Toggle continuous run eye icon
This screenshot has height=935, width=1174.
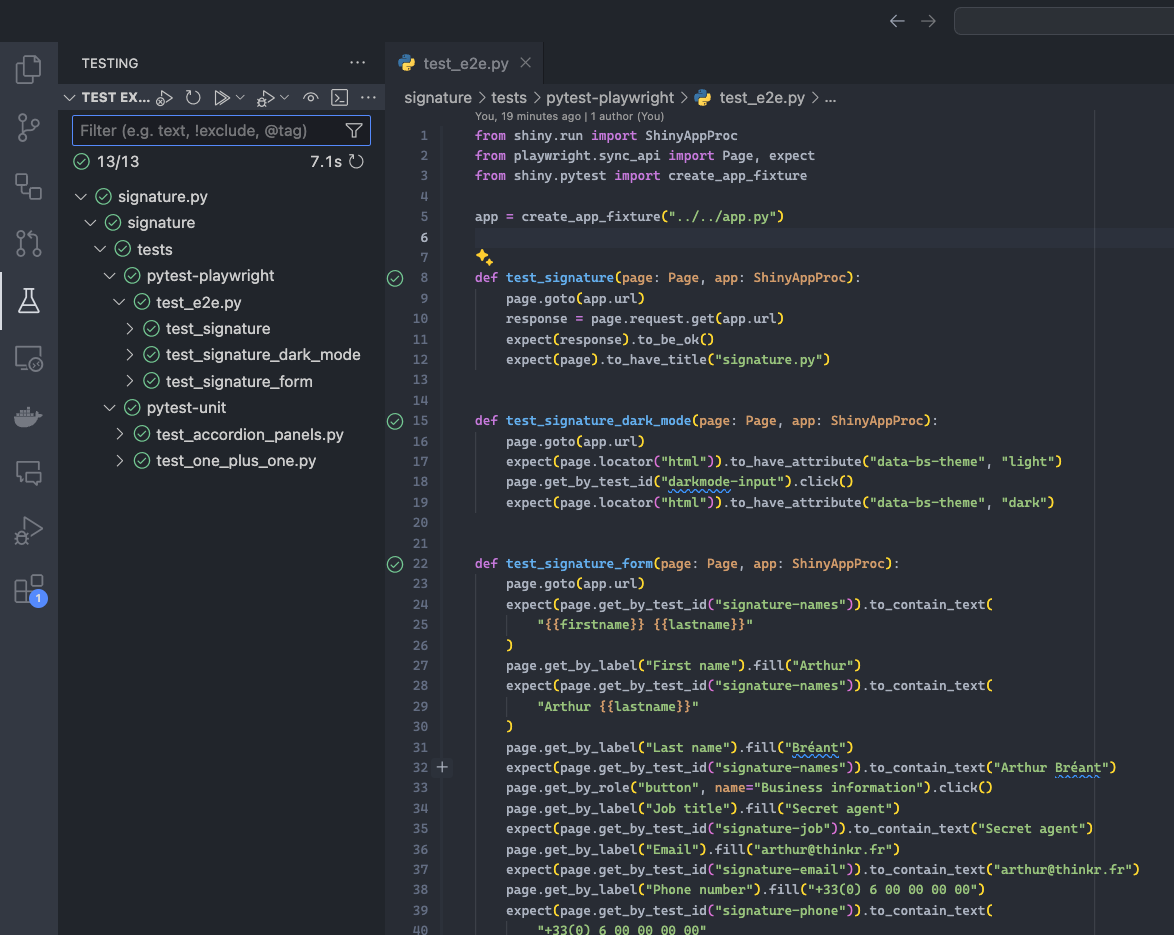click(311, 97)
